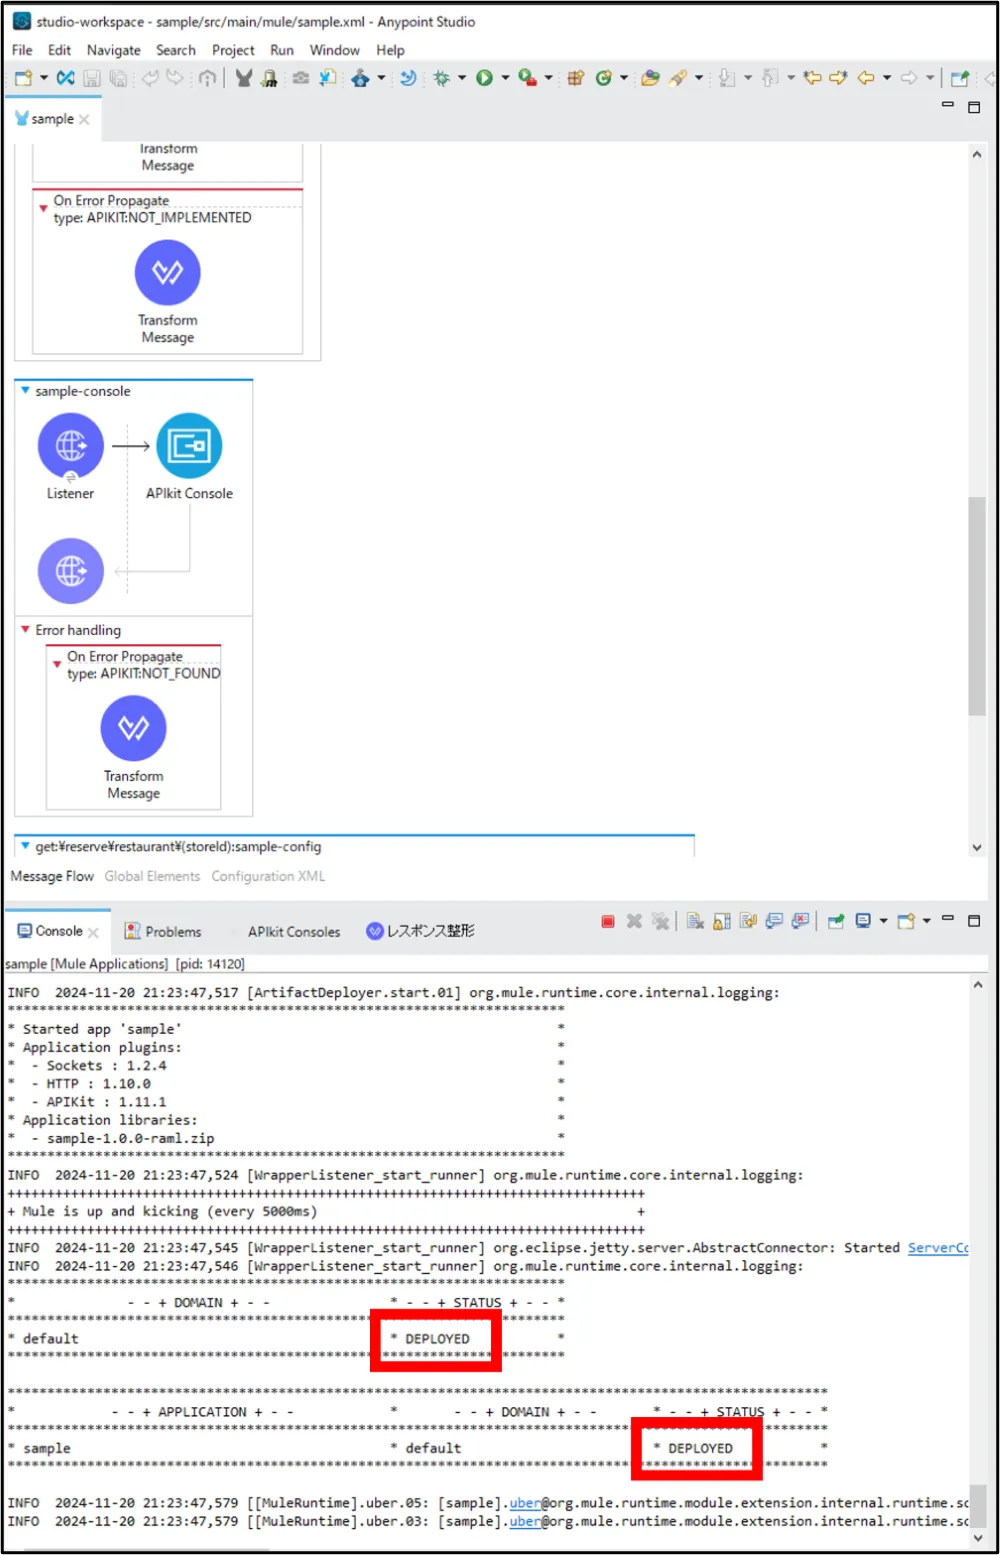Click the Mule icon in the toolbar
The width and height of the screenshot is (1000, 1555).
(x=243, y=78)
